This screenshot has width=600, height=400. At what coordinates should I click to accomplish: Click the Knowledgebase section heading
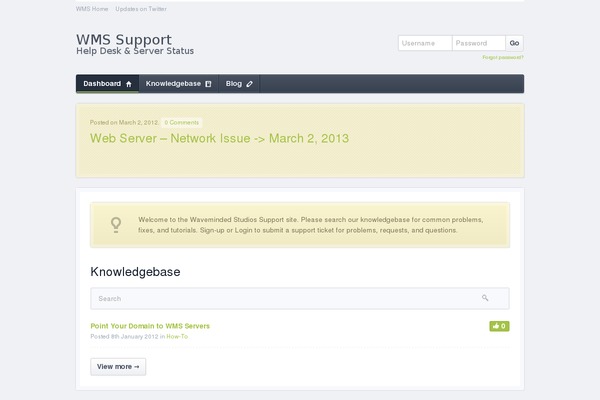135,272
